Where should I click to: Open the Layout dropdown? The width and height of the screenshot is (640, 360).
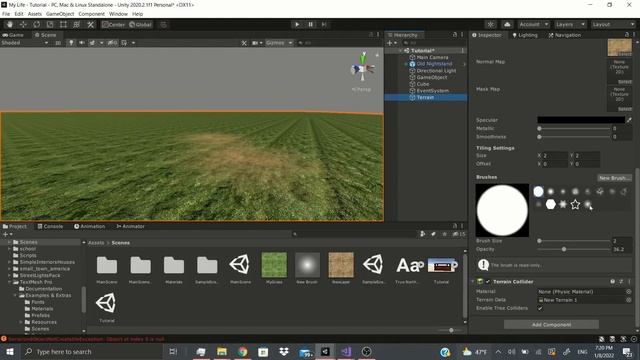(x=613, y=24)
